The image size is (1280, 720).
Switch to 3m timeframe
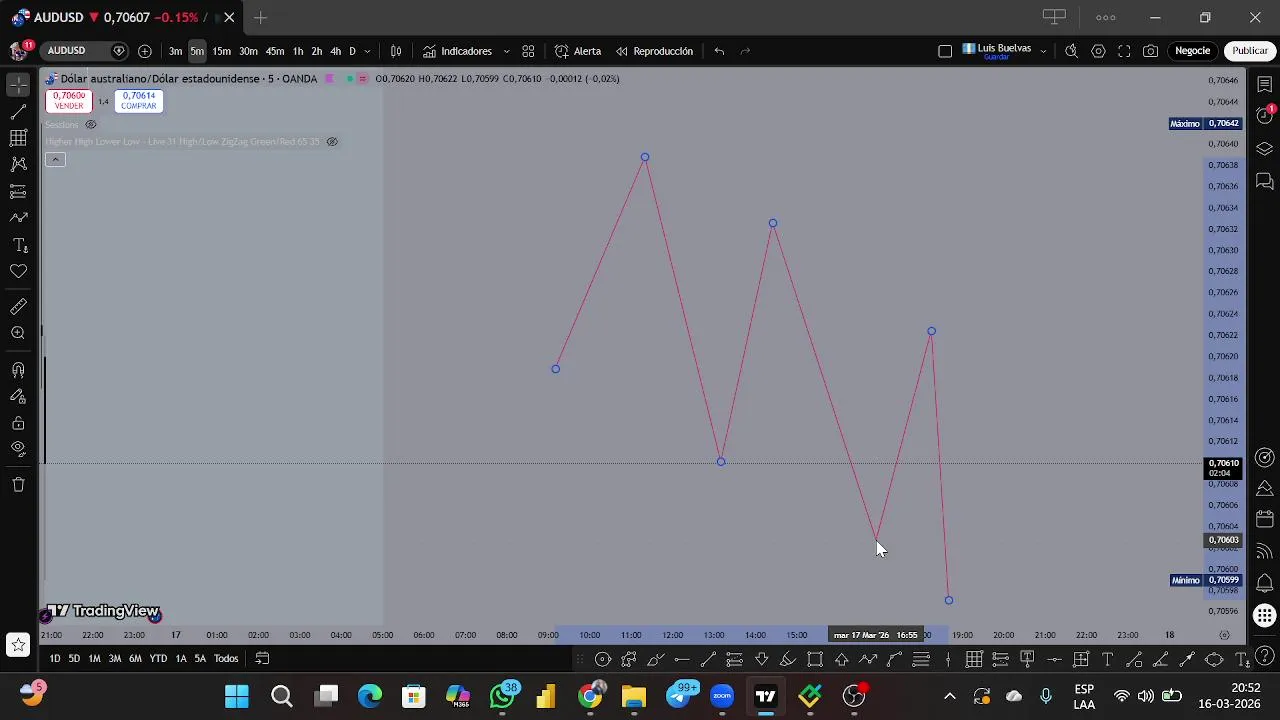click(x=175, y=51)
